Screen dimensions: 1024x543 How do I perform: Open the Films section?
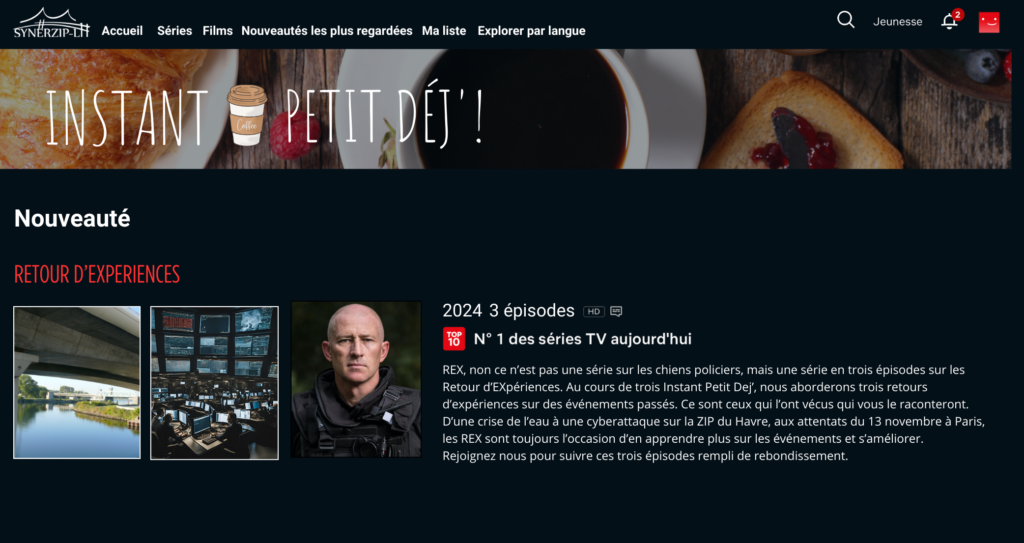click(x=217, y=31)
